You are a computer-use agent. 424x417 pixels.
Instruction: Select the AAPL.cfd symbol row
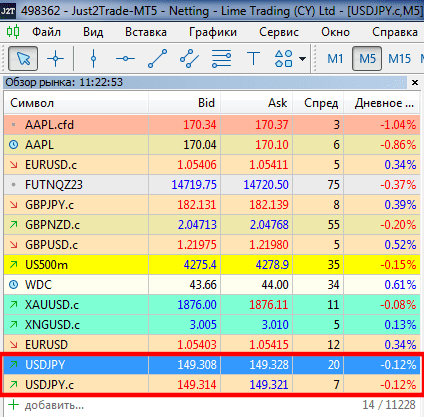tap(212, 125)
